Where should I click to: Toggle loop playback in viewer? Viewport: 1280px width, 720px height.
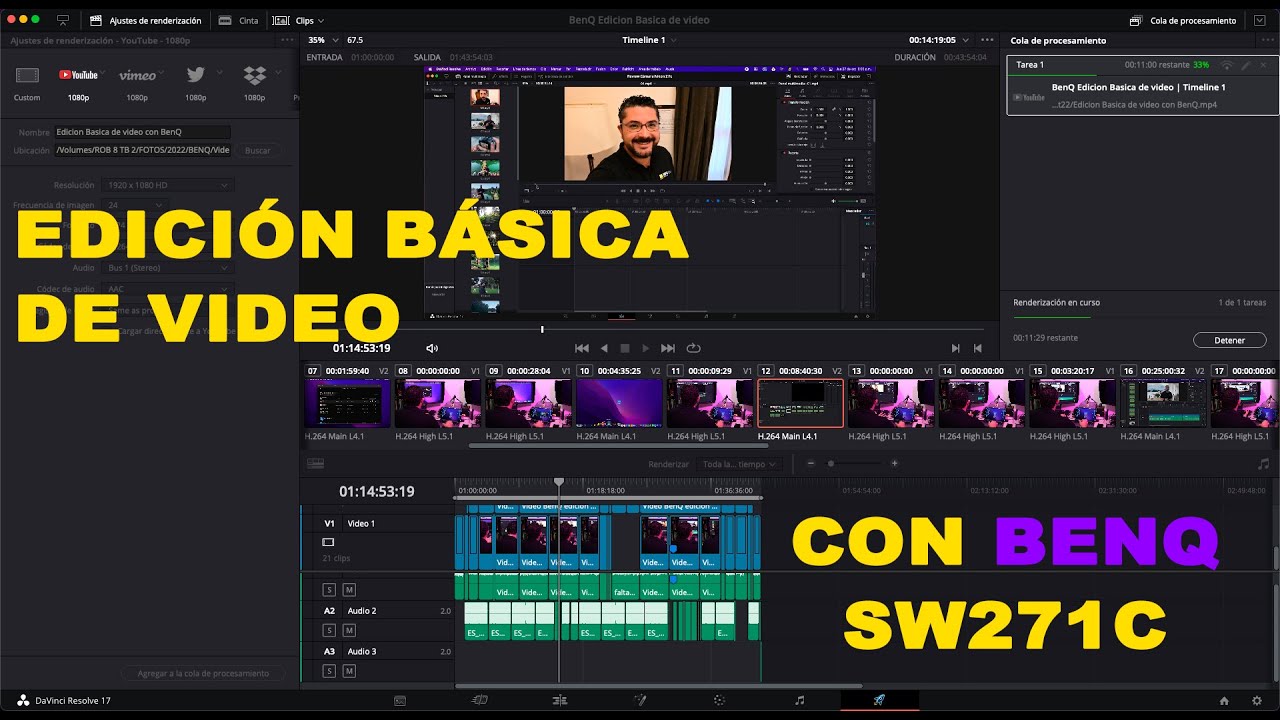693,348
